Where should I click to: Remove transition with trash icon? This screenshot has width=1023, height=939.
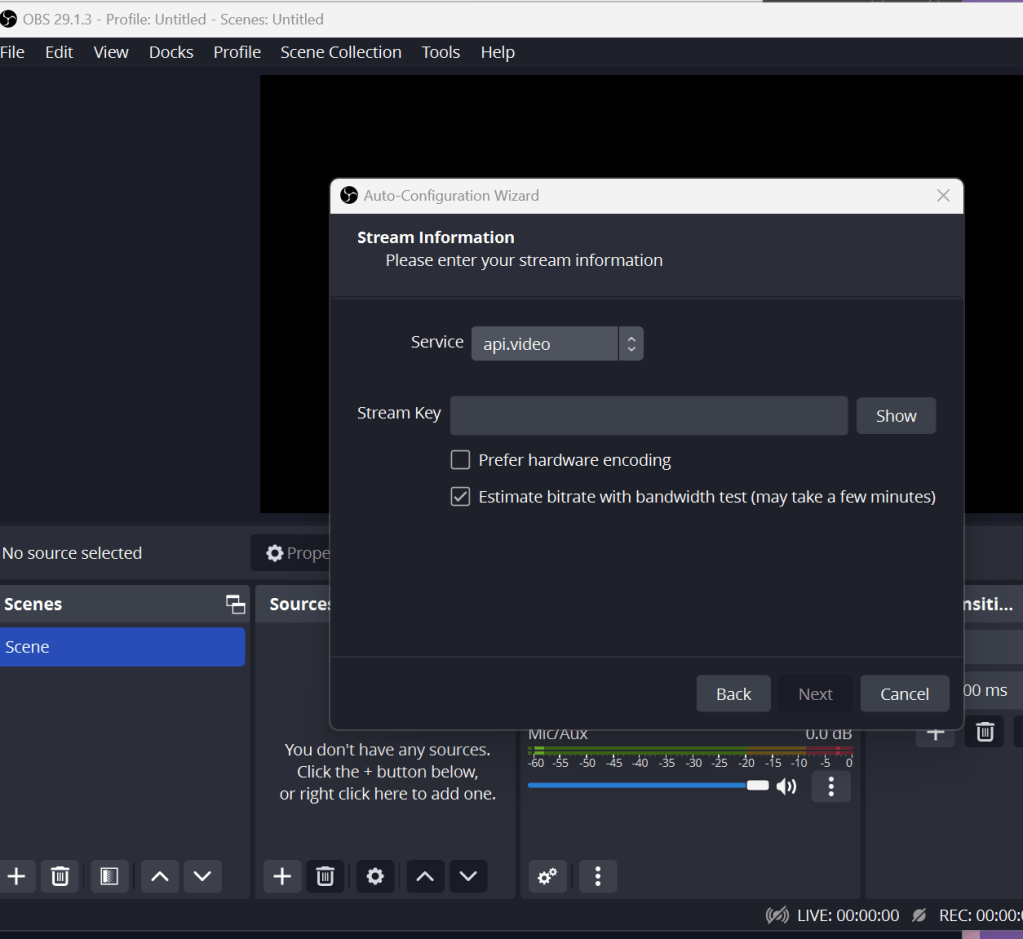click(x=985, y=731)
